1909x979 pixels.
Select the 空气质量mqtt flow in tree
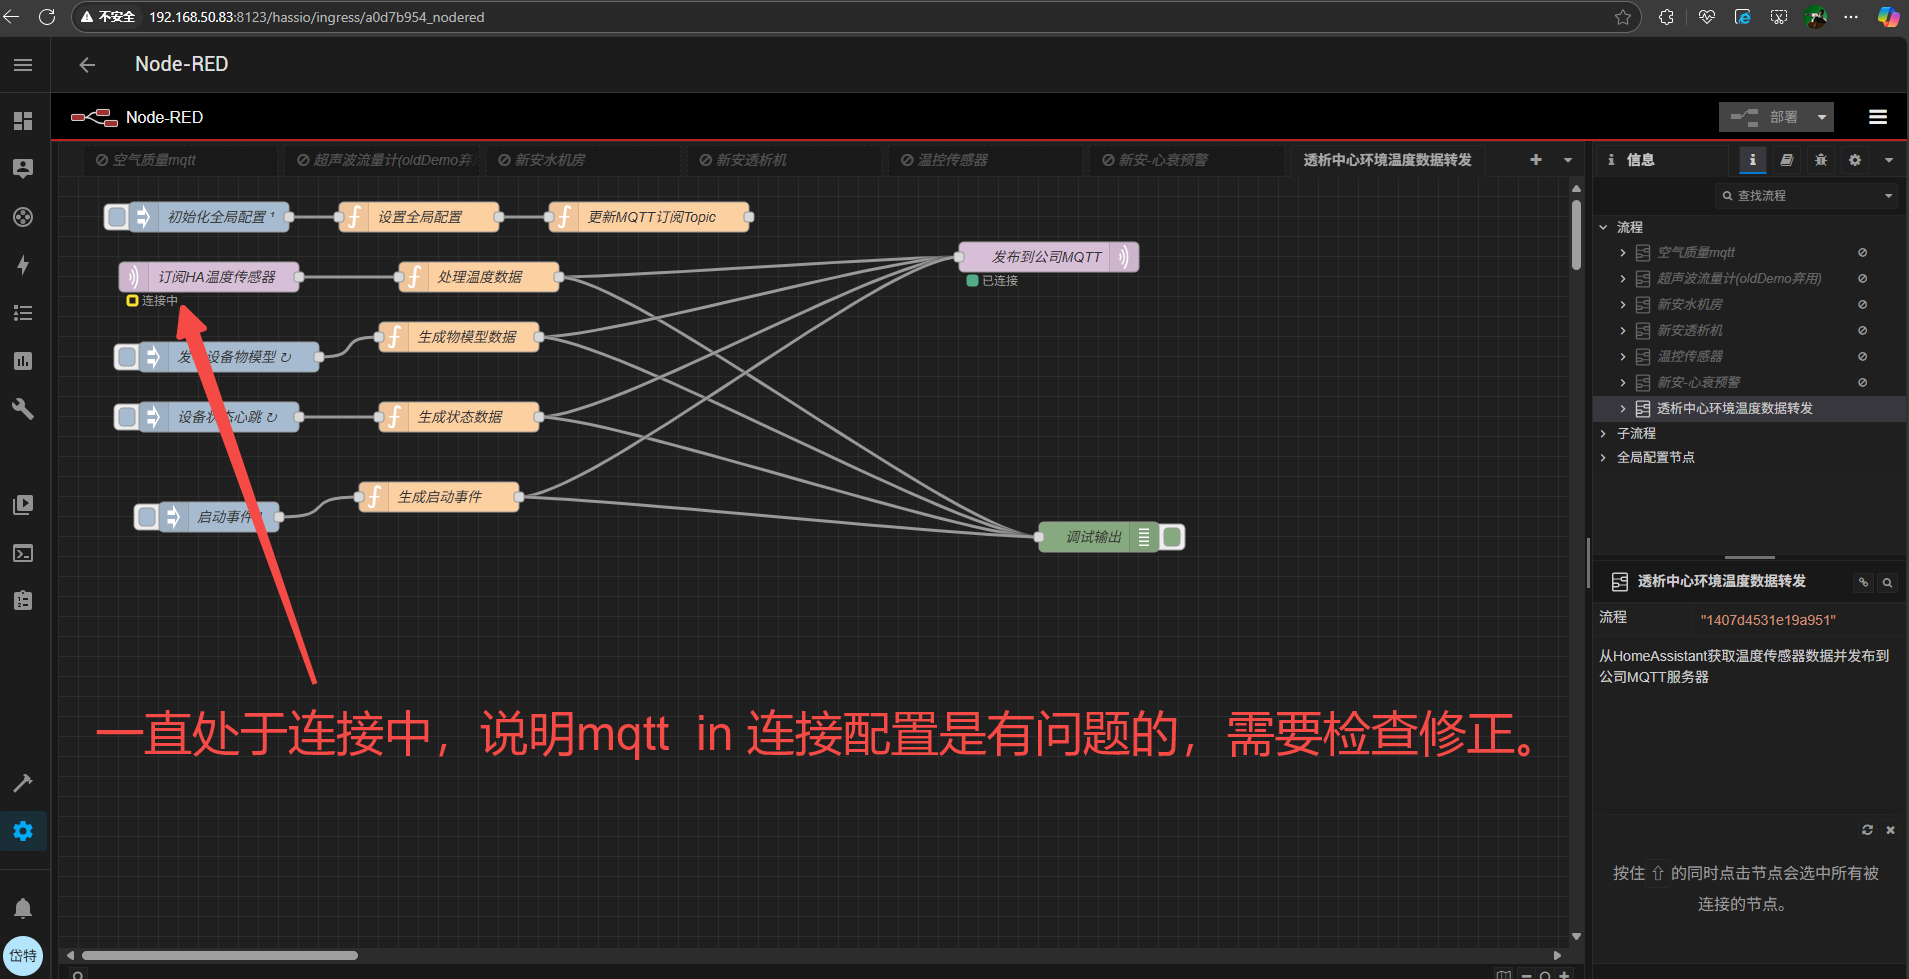1695,253
